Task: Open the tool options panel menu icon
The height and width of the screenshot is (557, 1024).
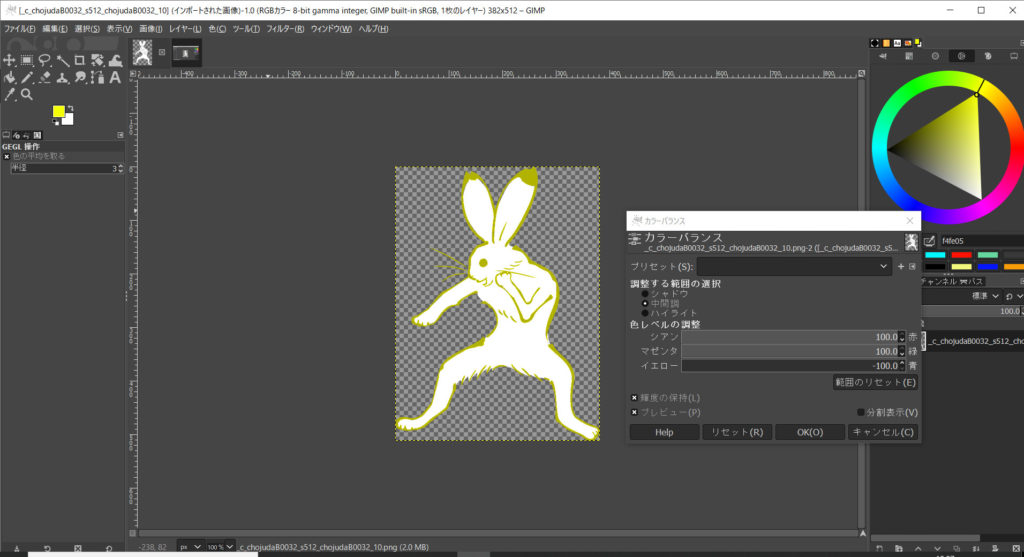Action: pyautogui.click(x=120, y=135)
